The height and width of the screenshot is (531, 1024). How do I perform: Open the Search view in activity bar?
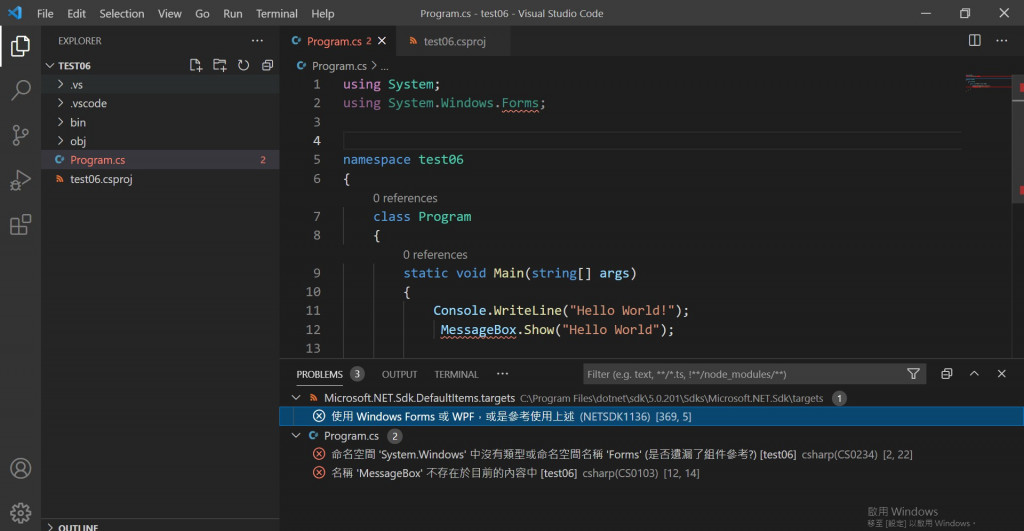coord(20,91)
